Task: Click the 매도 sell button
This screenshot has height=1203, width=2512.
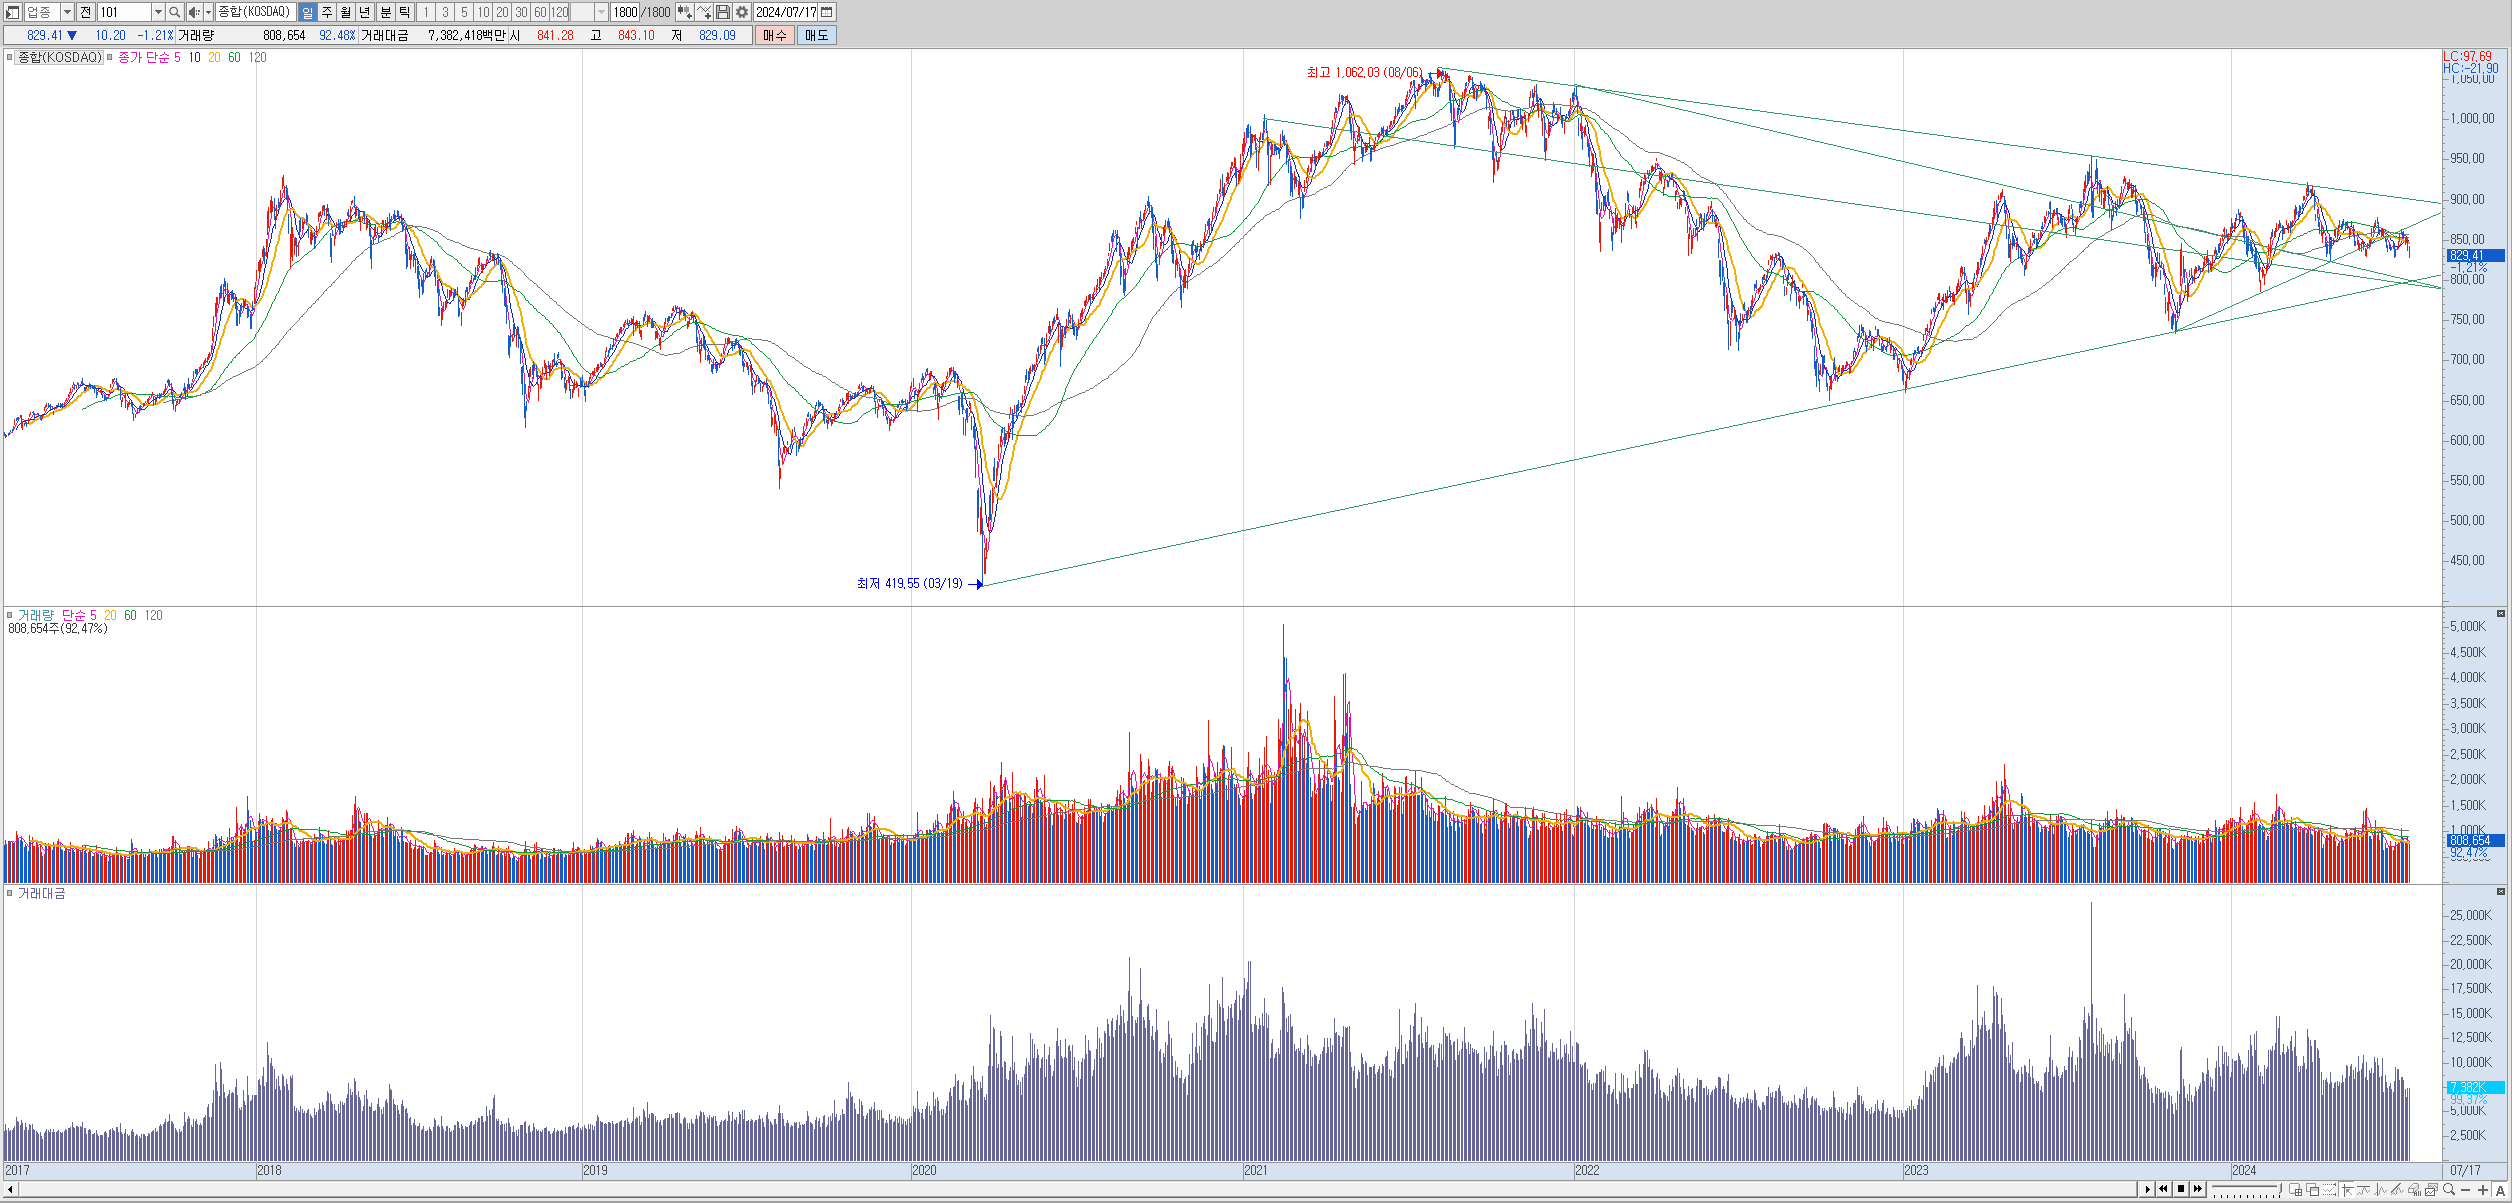Action: point(817,35)
